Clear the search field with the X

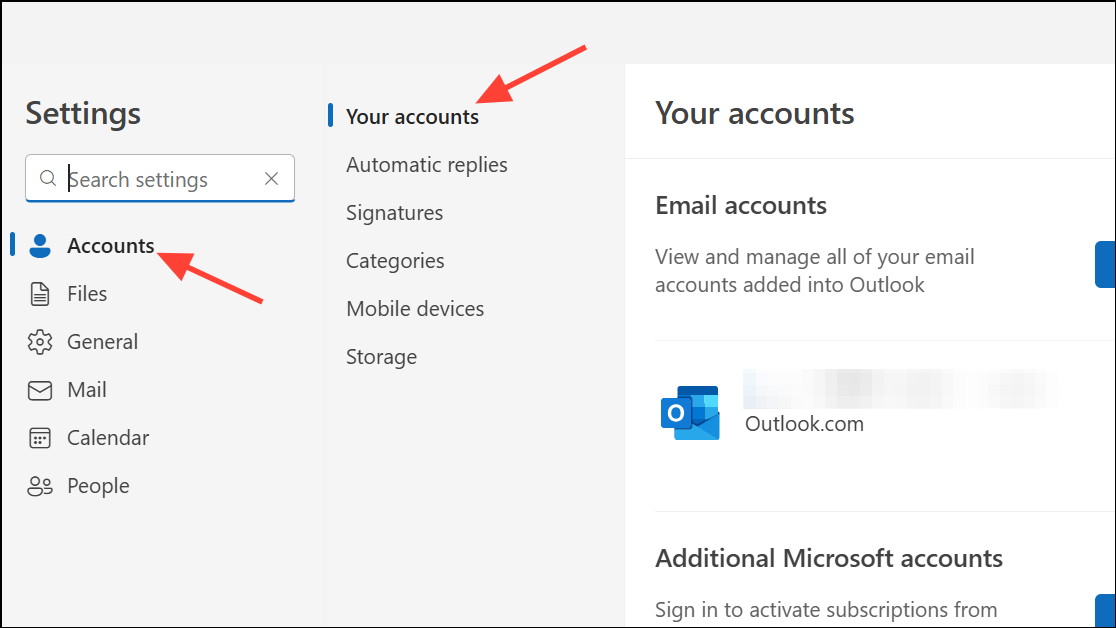(271, 178)
